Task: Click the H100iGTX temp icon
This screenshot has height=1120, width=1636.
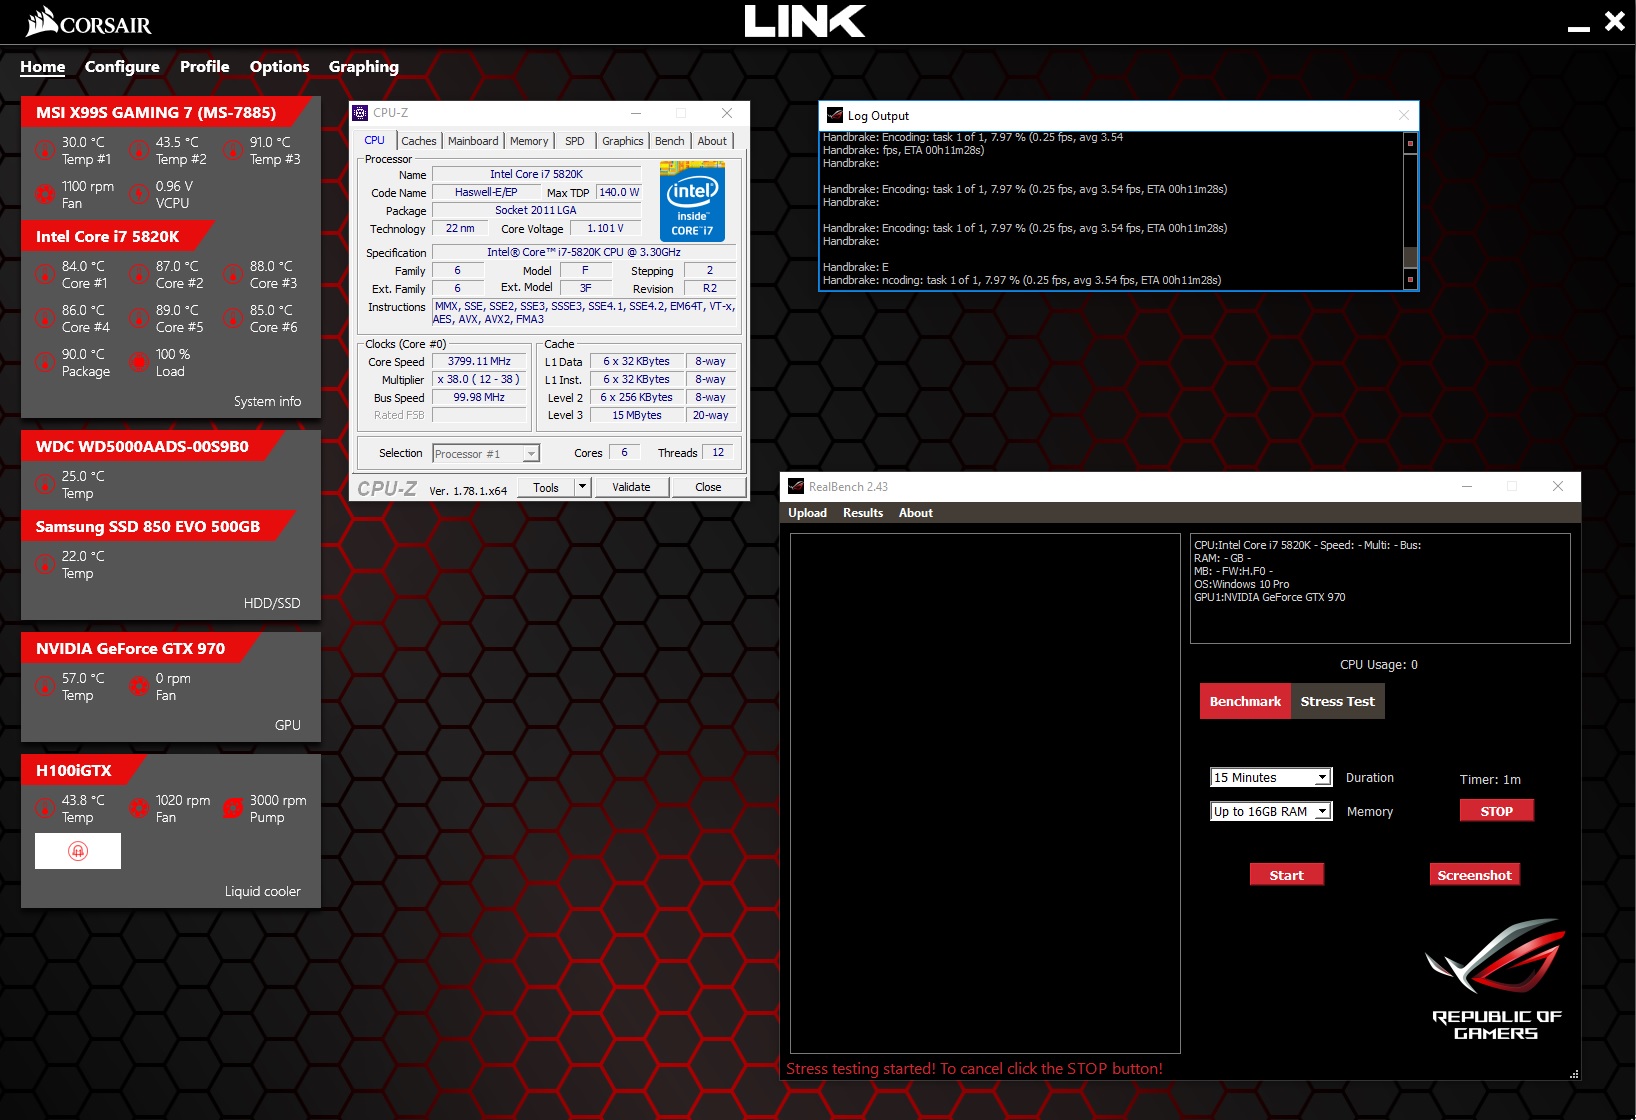Action: 45,808
